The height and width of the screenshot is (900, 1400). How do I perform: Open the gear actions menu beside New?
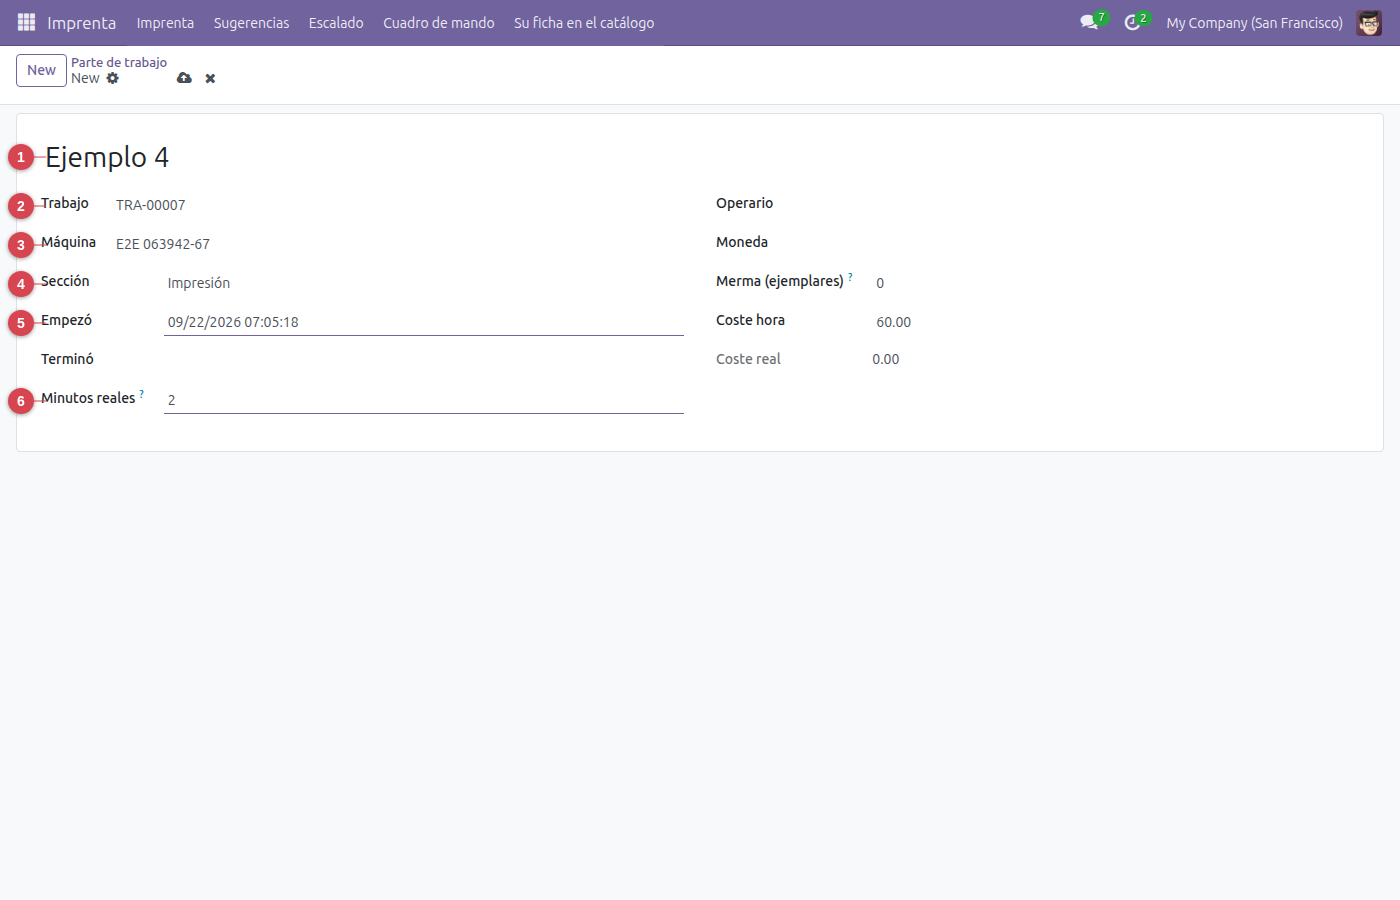click(113, 78)
